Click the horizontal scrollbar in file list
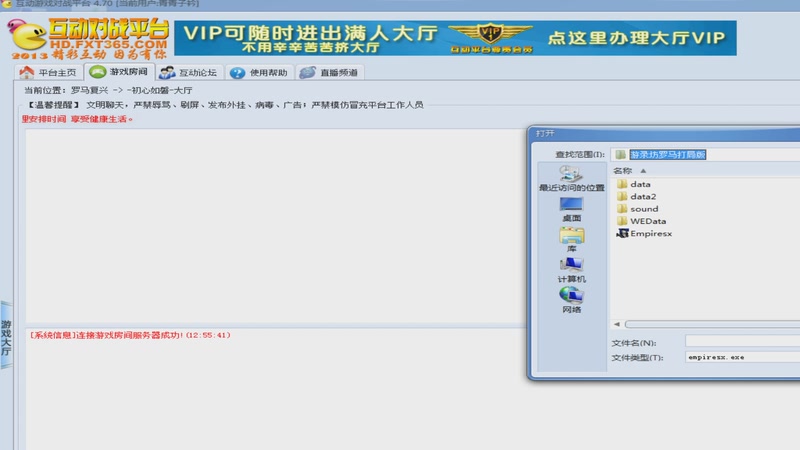Screen dimensions: 800x450 pyautogui.click(x=712, y=324)
